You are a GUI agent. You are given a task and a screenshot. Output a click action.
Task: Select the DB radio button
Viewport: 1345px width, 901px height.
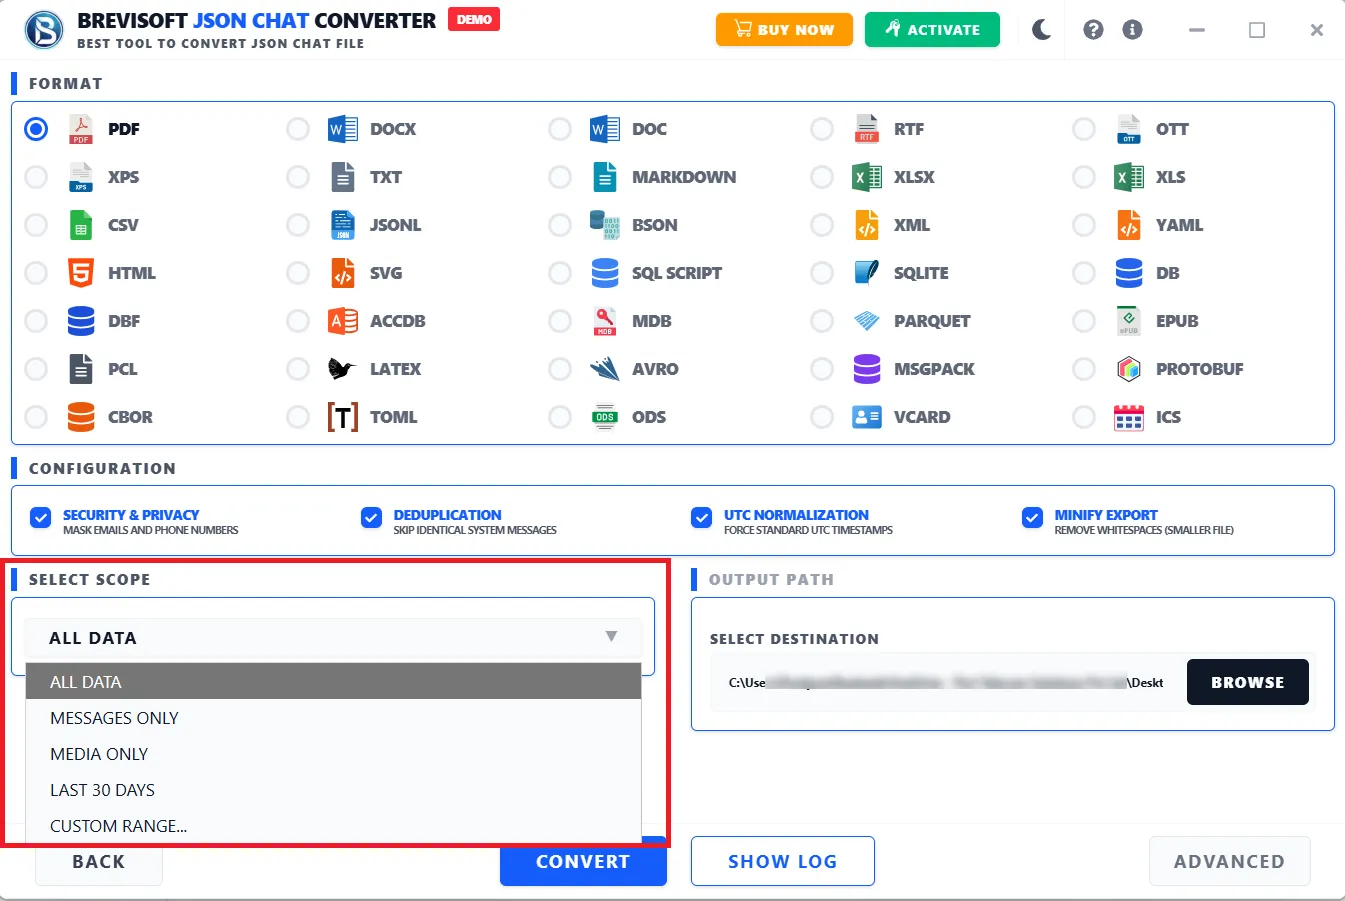[1084, 273]
